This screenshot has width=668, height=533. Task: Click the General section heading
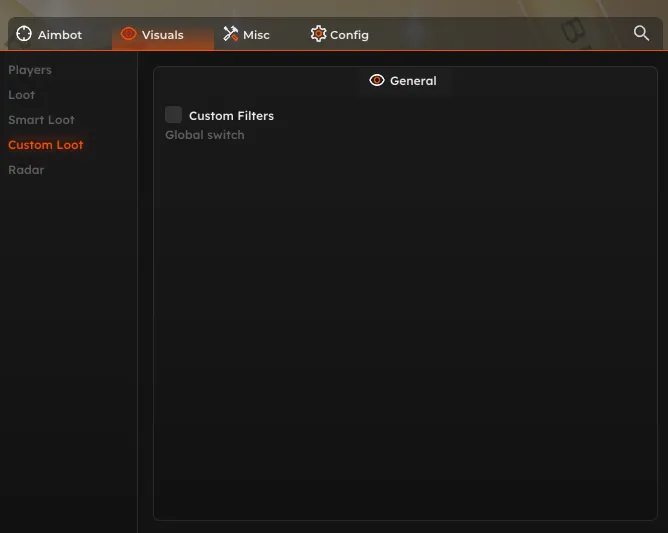point(413,81)
